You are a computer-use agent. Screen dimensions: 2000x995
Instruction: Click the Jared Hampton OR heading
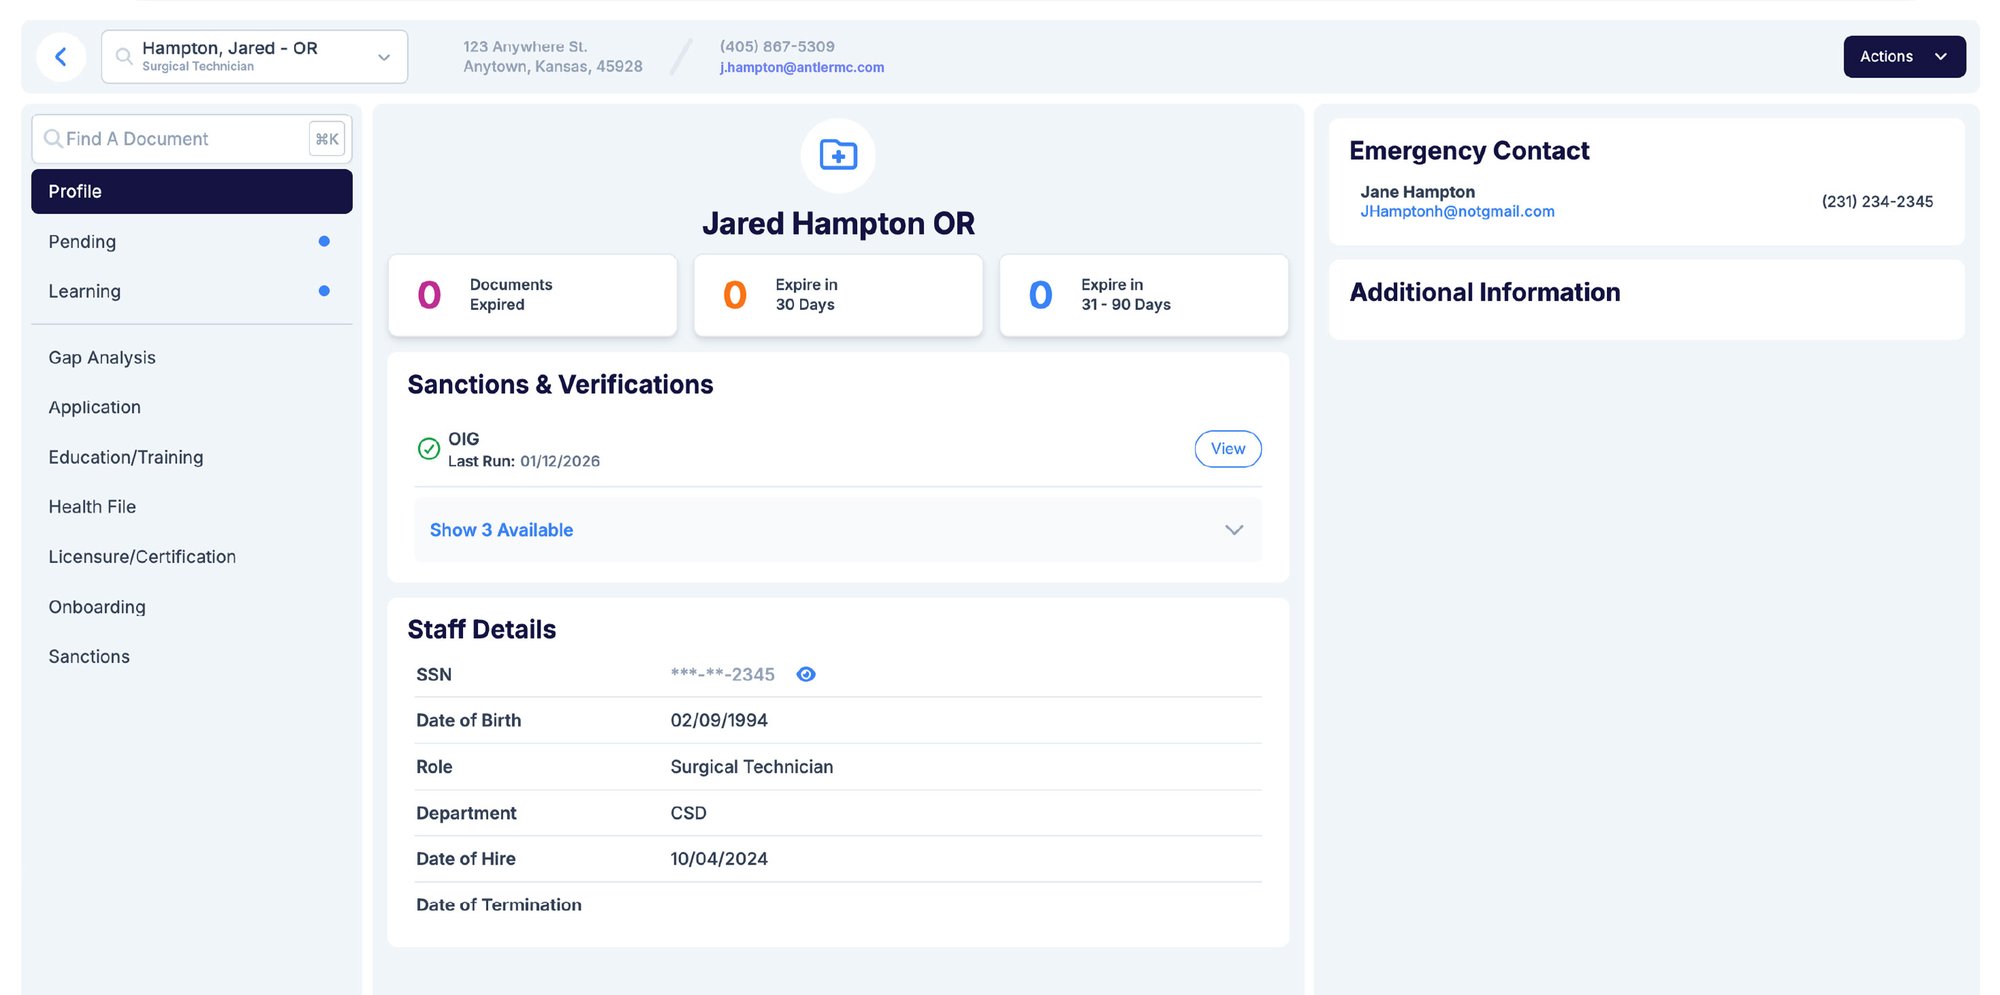pyautogui.click(x=838, y=223)
